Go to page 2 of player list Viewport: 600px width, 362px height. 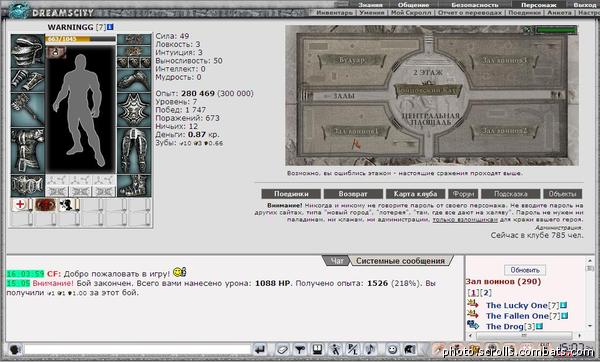[486, 293]
